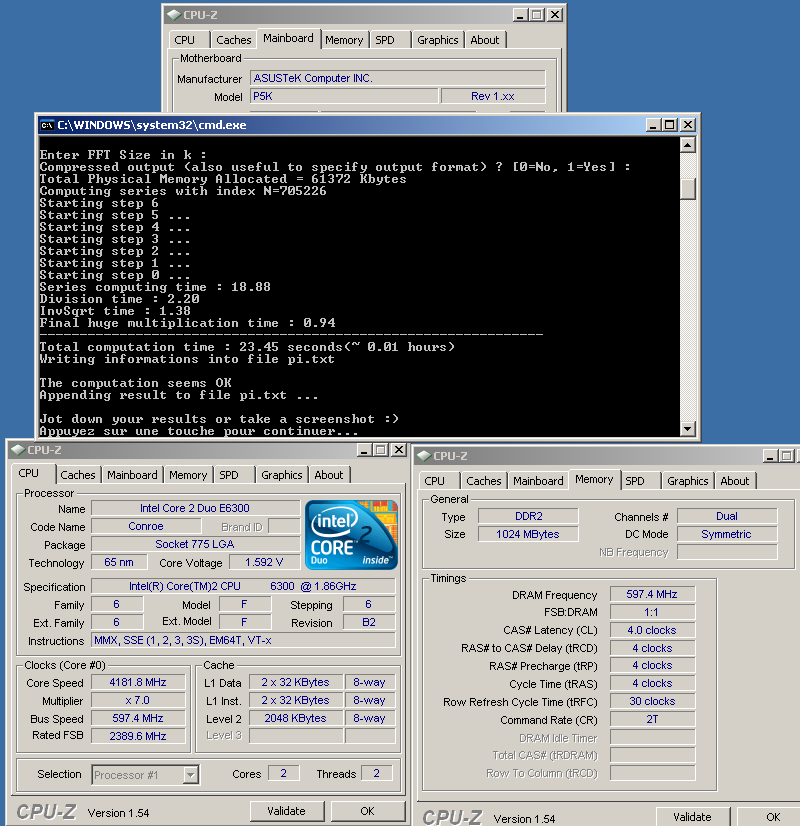Click the CPU-Z icon in Memory window title
Viewport: 800px width, 826px height.
423,456
